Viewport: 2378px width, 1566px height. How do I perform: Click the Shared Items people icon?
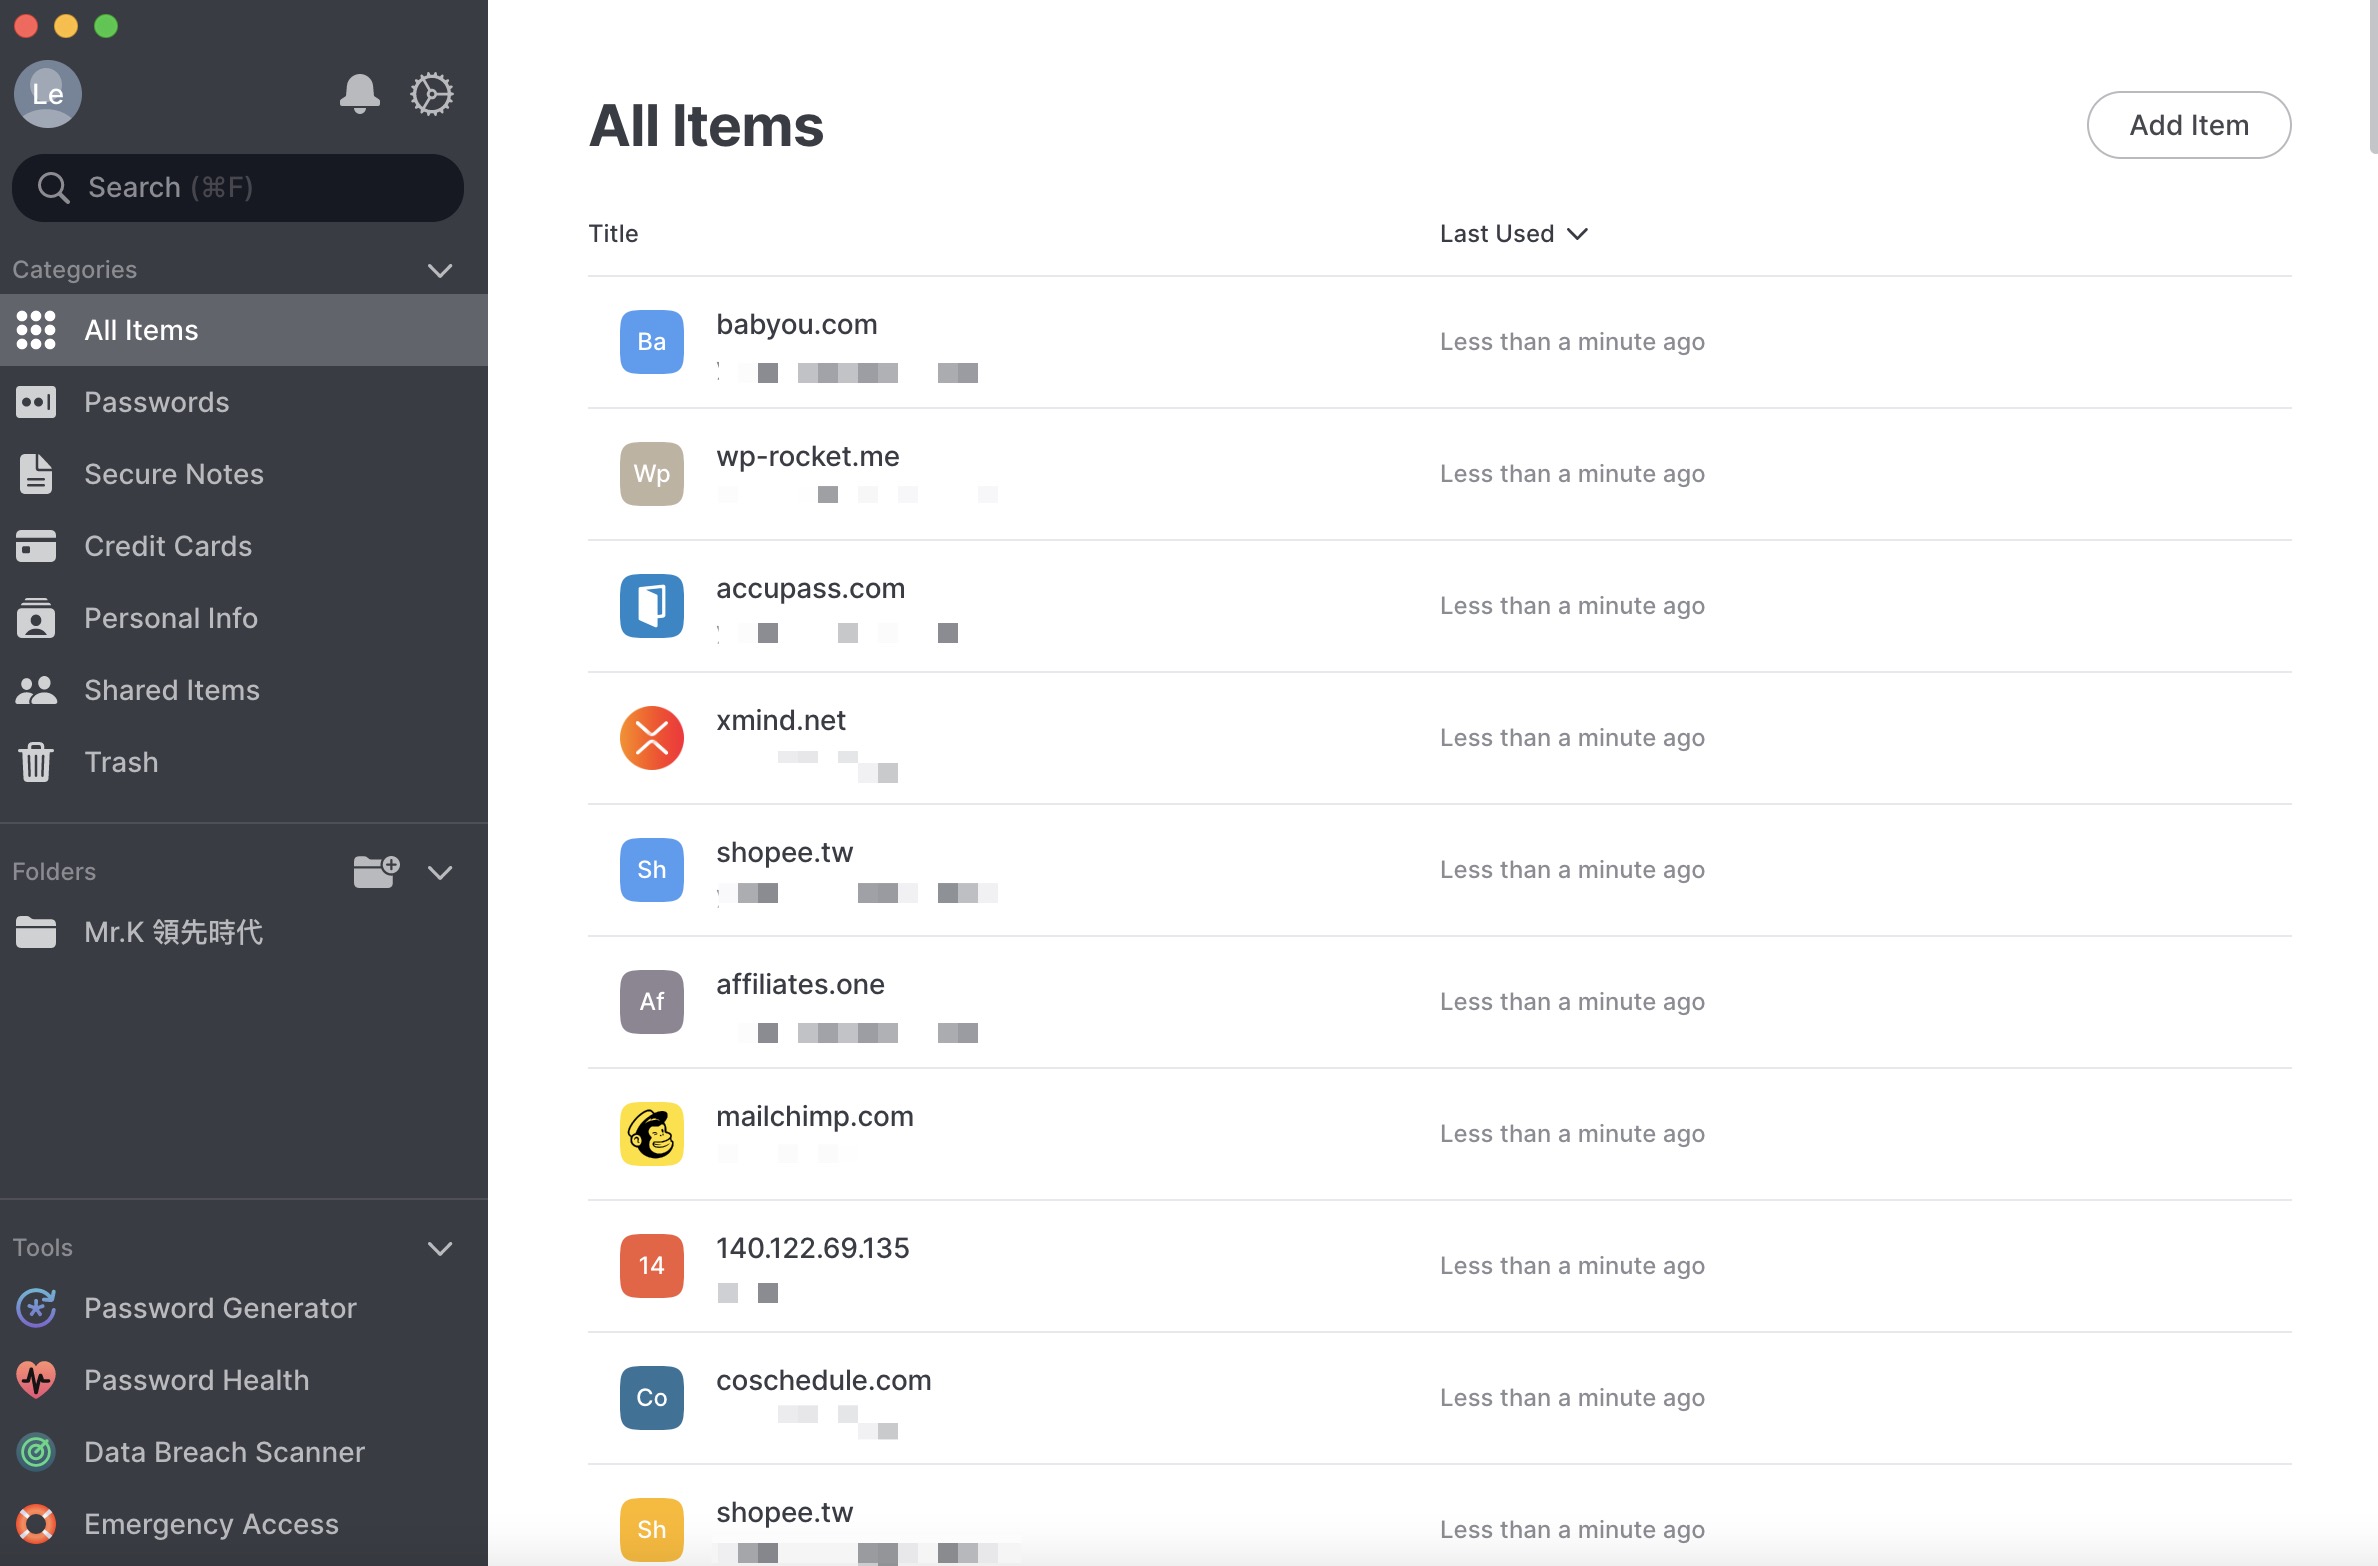36,690
